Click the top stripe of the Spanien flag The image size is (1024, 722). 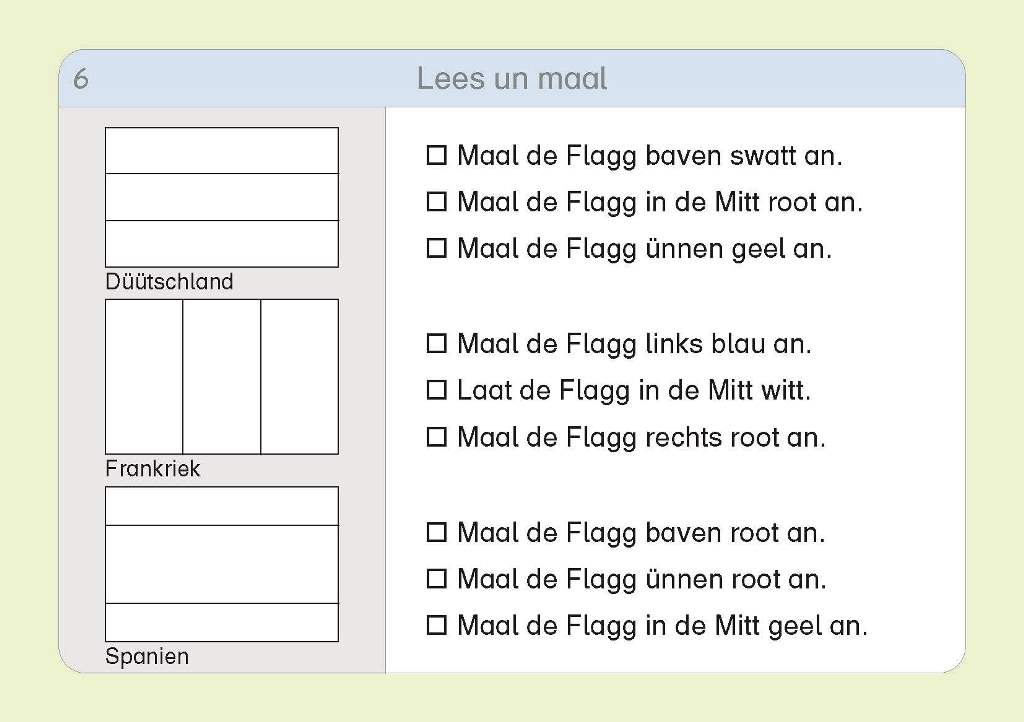pyautogui.click(x=221, y=506)
